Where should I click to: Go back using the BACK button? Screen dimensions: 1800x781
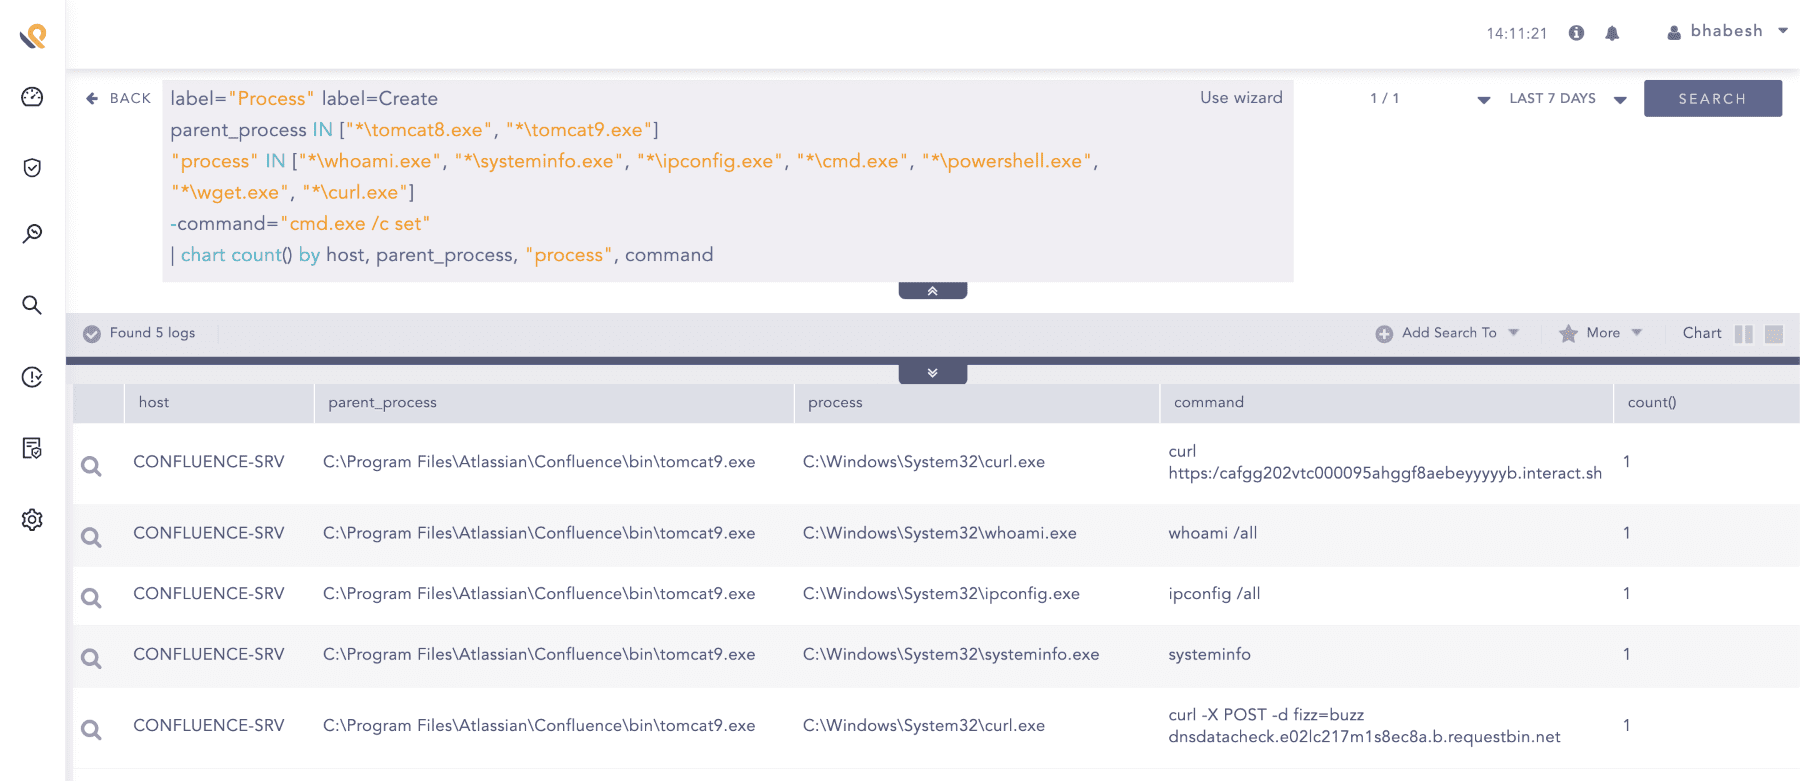pos(119,98)
